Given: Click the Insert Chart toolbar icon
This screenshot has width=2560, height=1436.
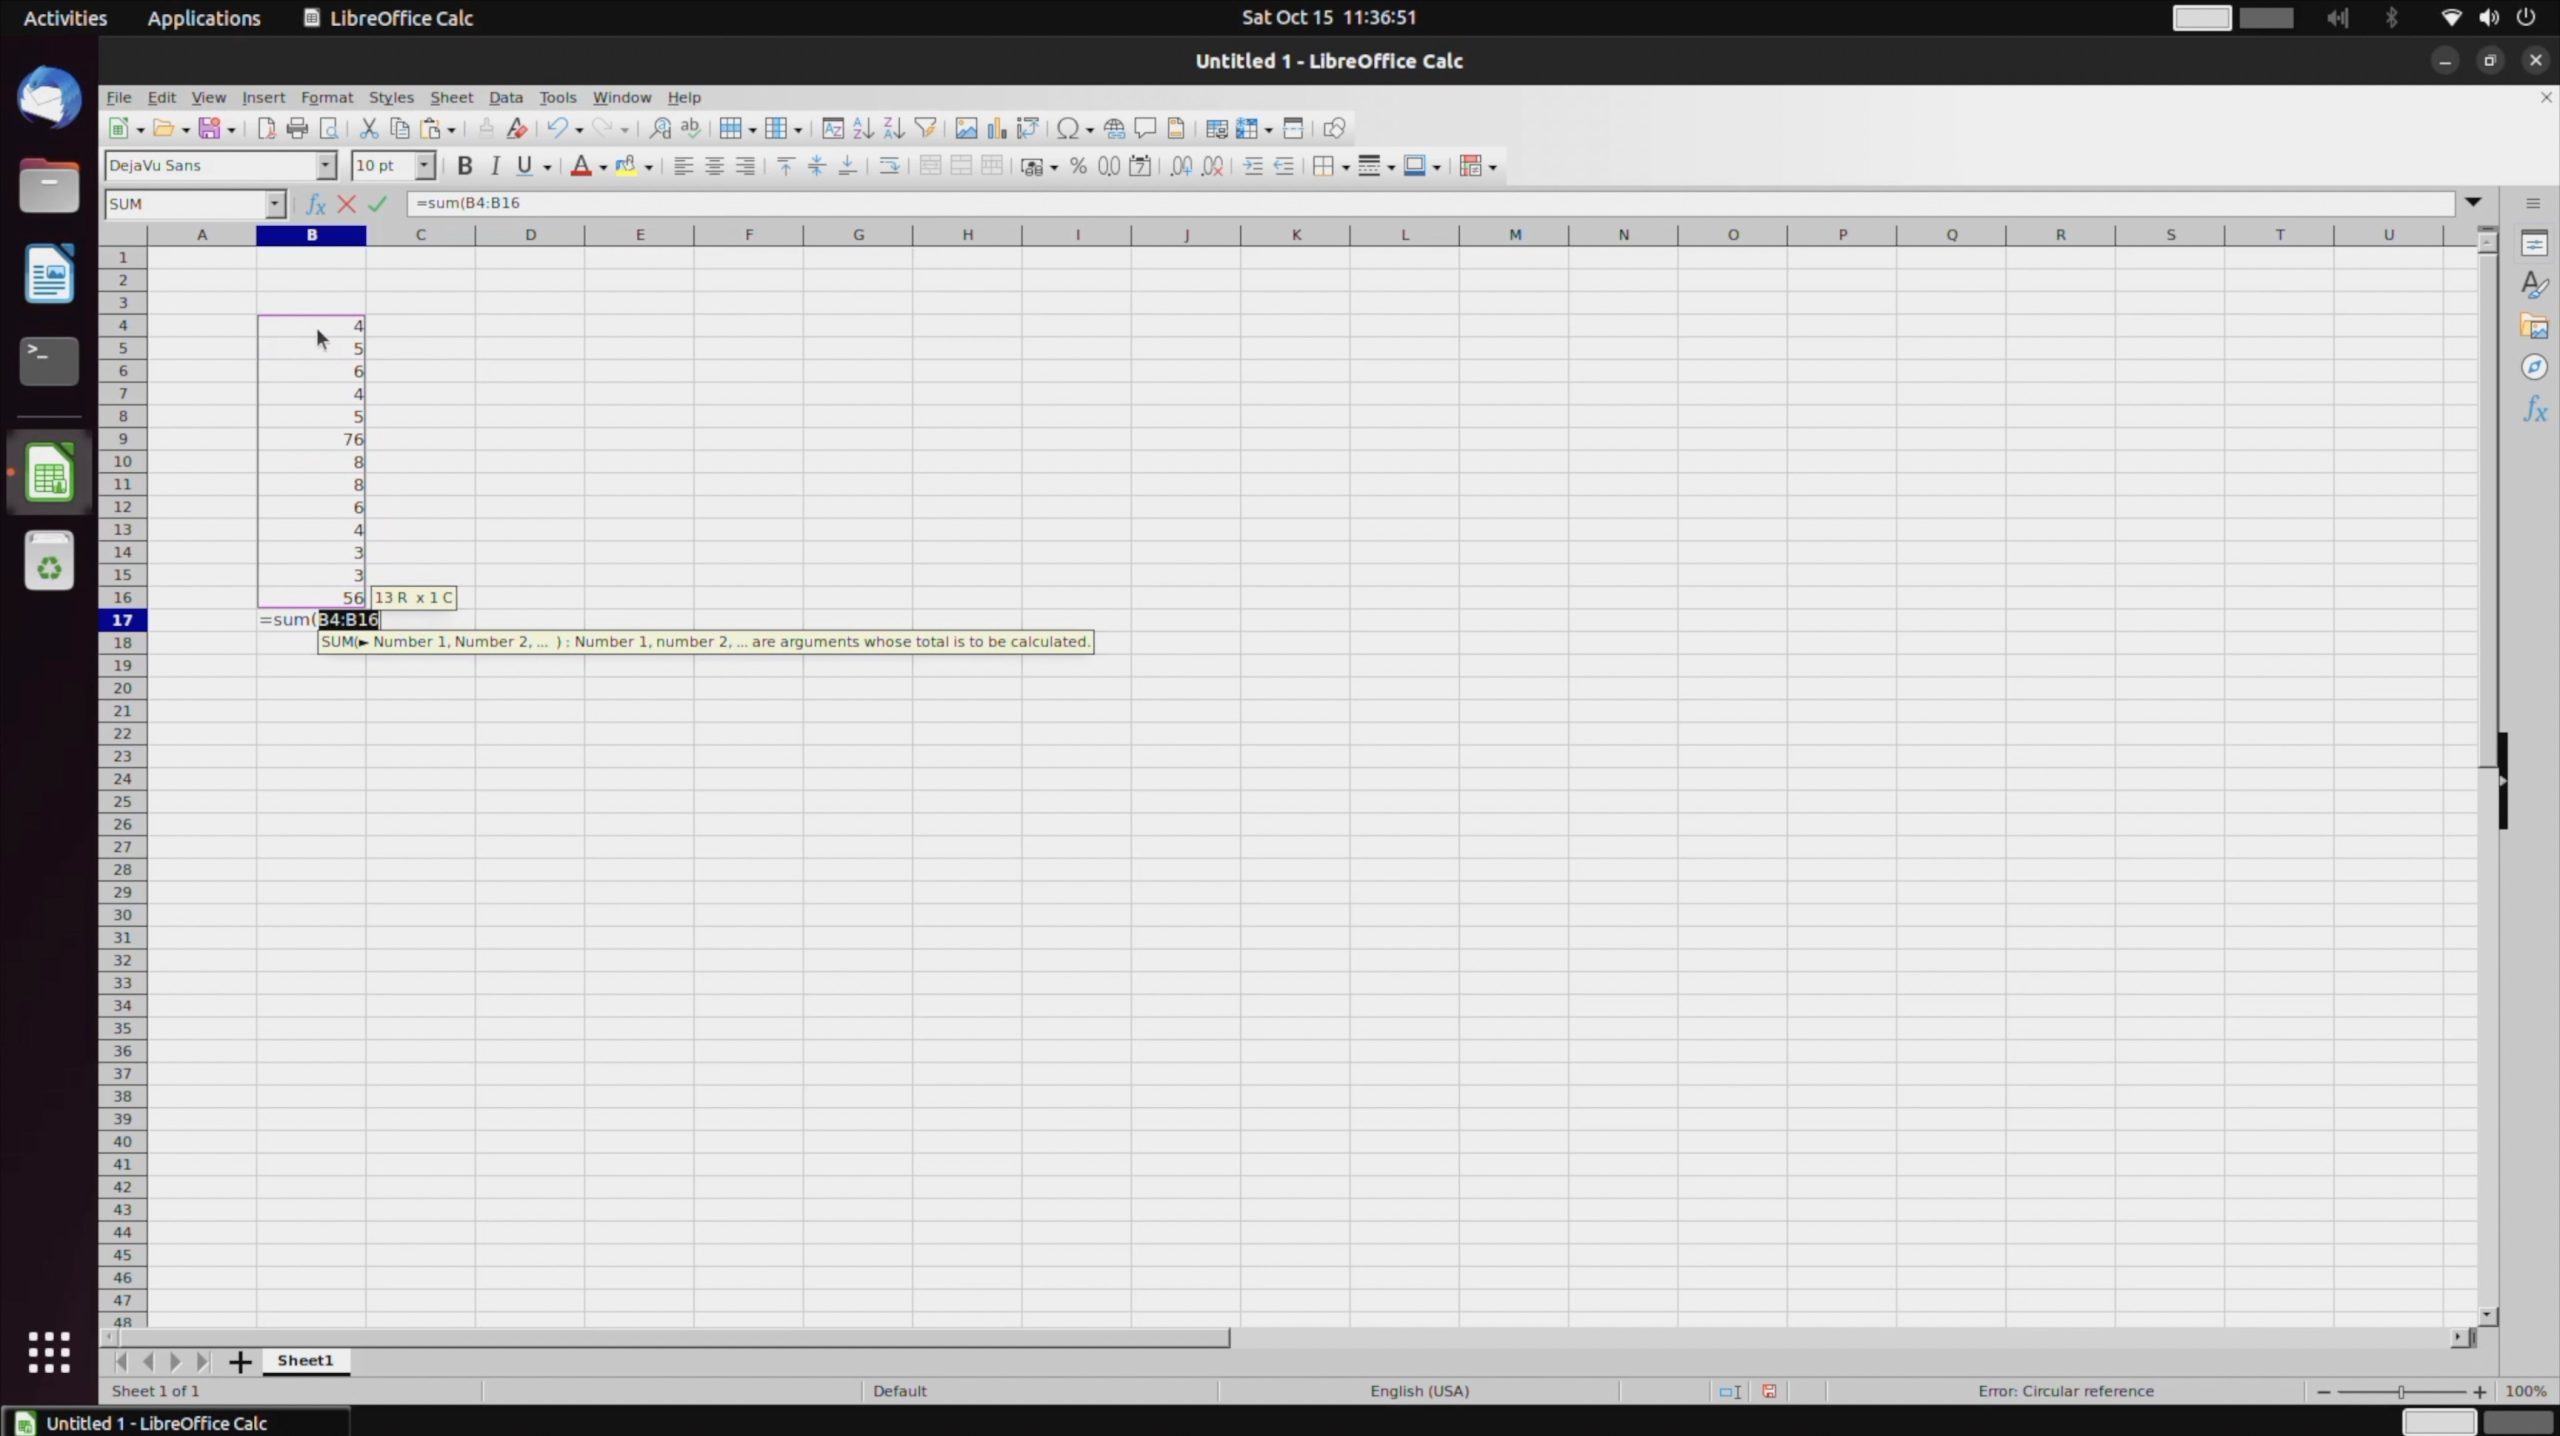Looking at the screenshot, I should (x=996, y=128).
